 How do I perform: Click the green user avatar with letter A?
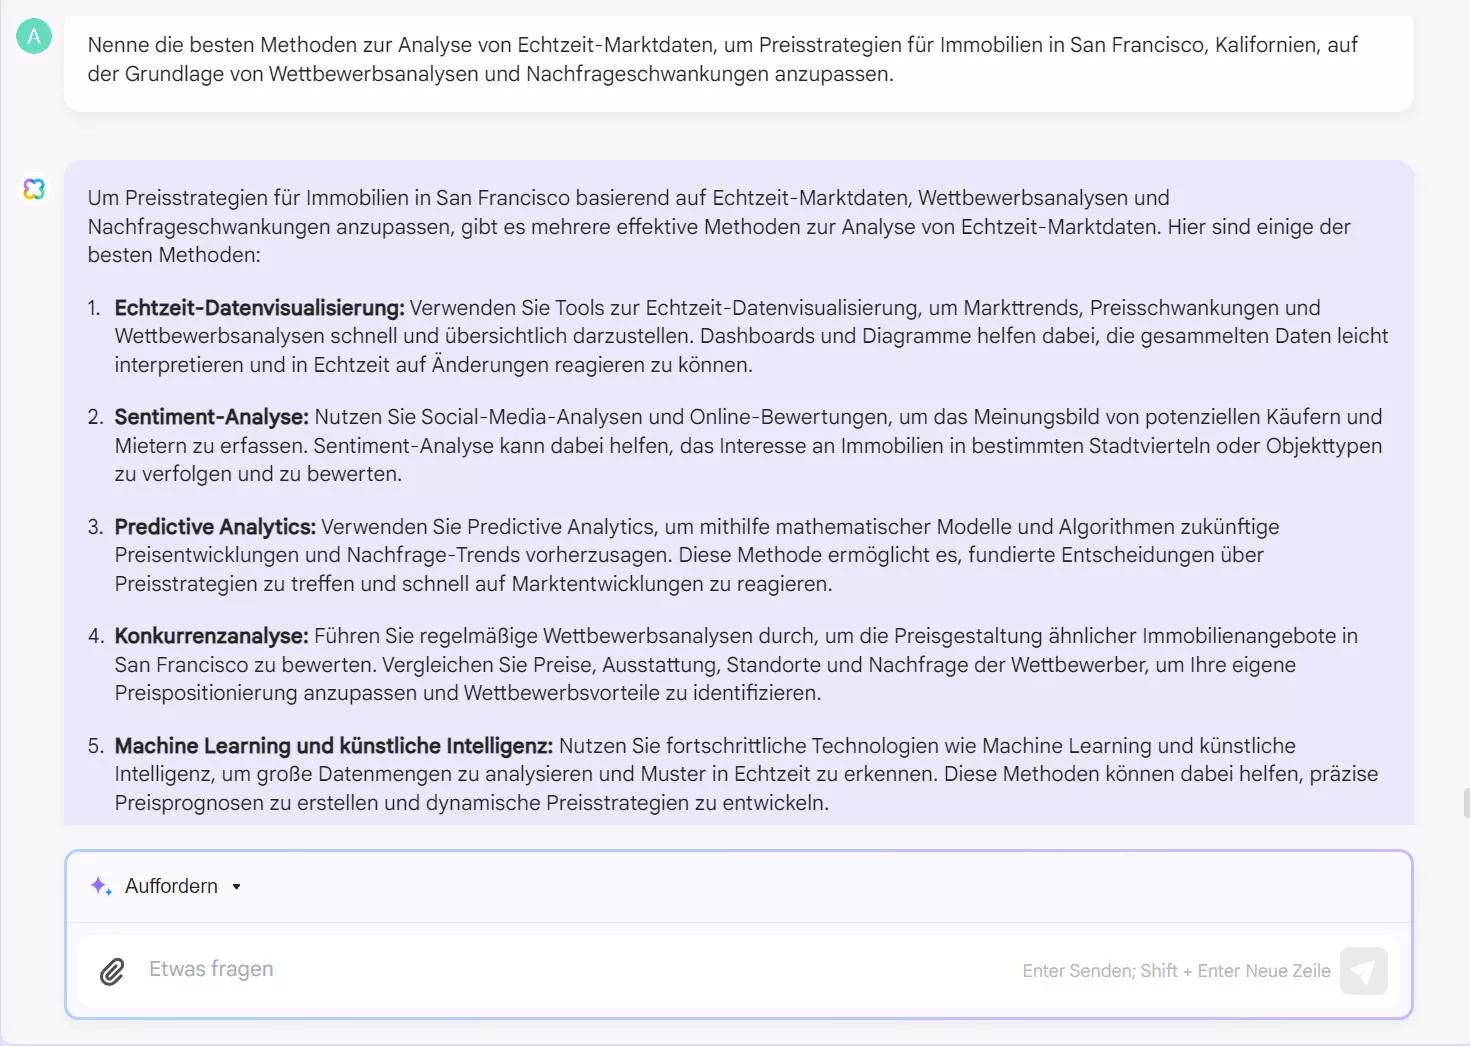pos(33,36)
